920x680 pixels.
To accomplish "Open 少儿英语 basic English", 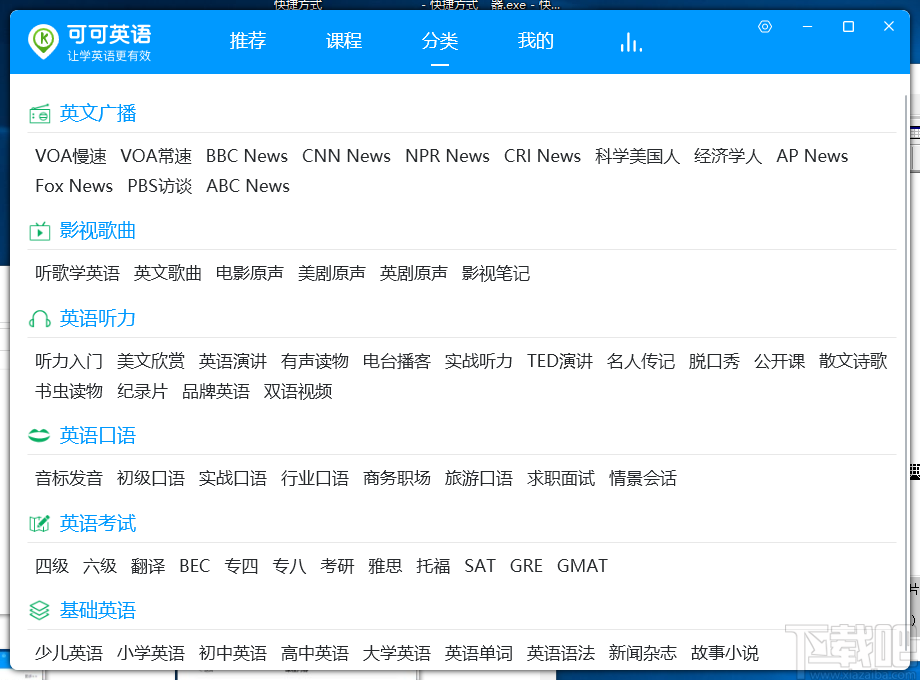I will click(68, 652).
